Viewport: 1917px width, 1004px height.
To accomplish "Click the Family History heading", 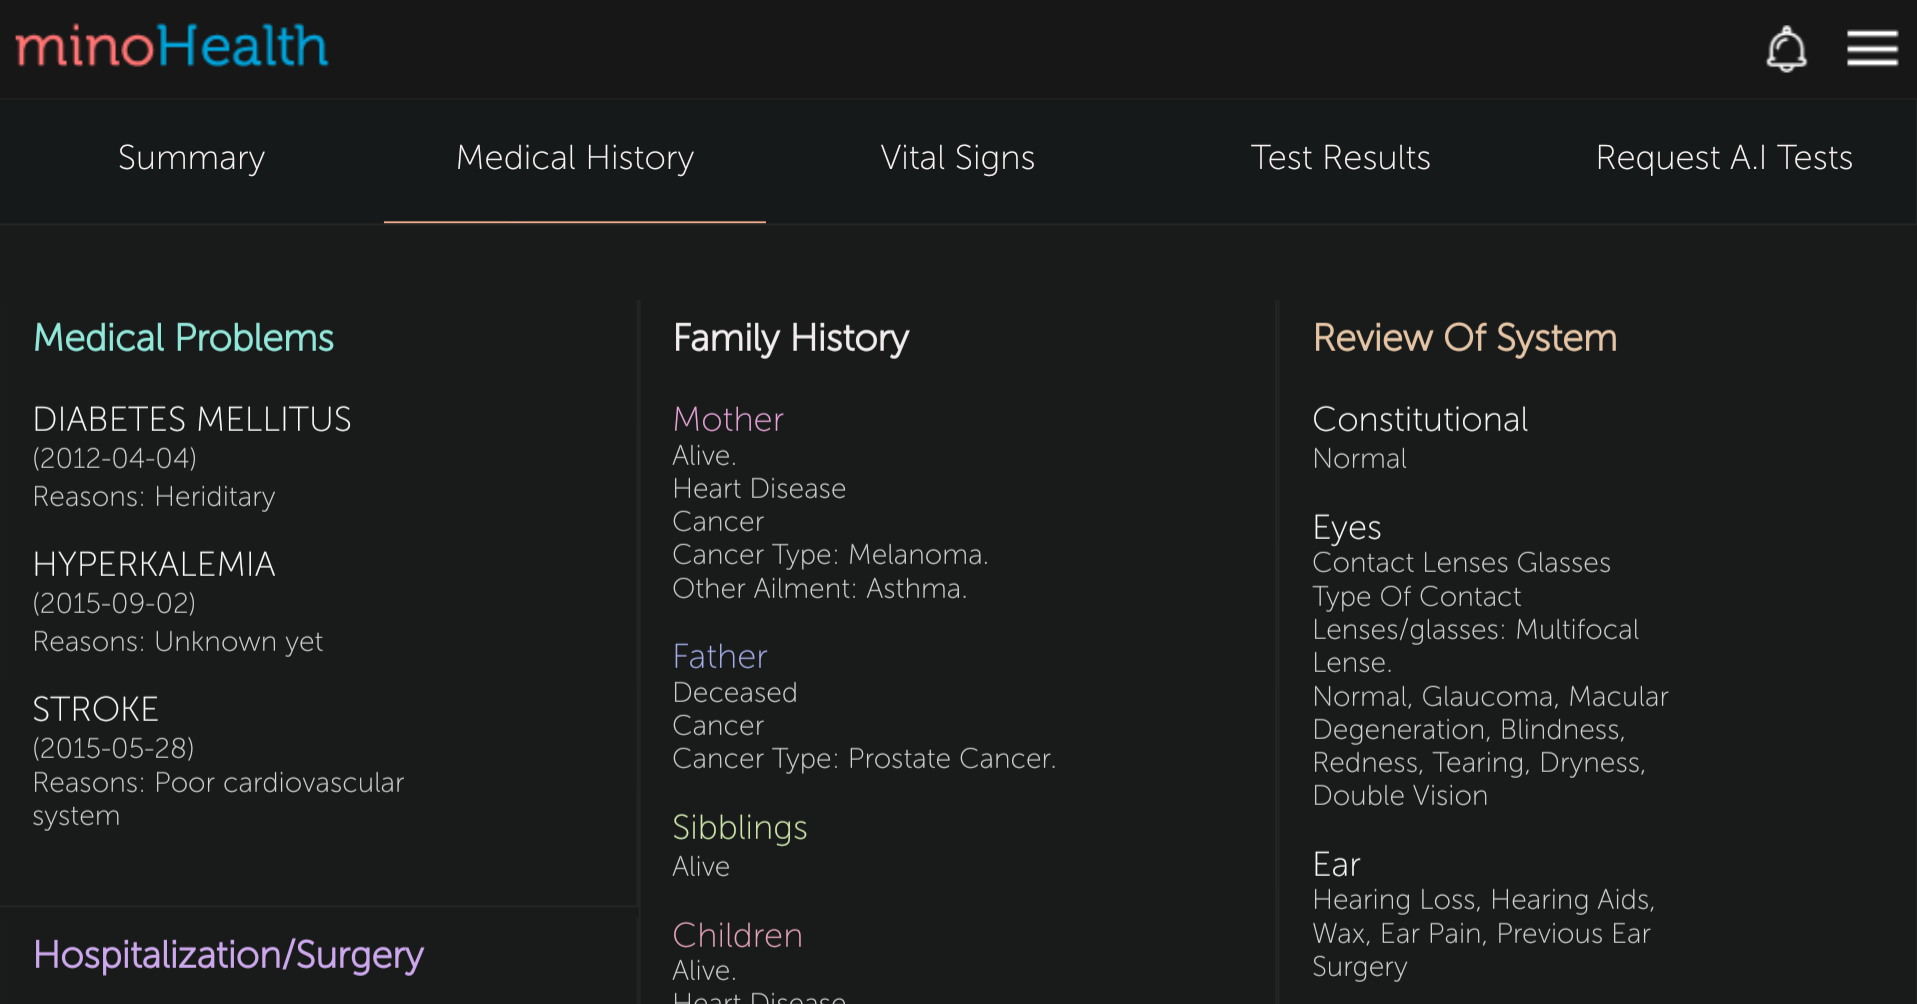I will pyautogui.click(x=790, y=338).
